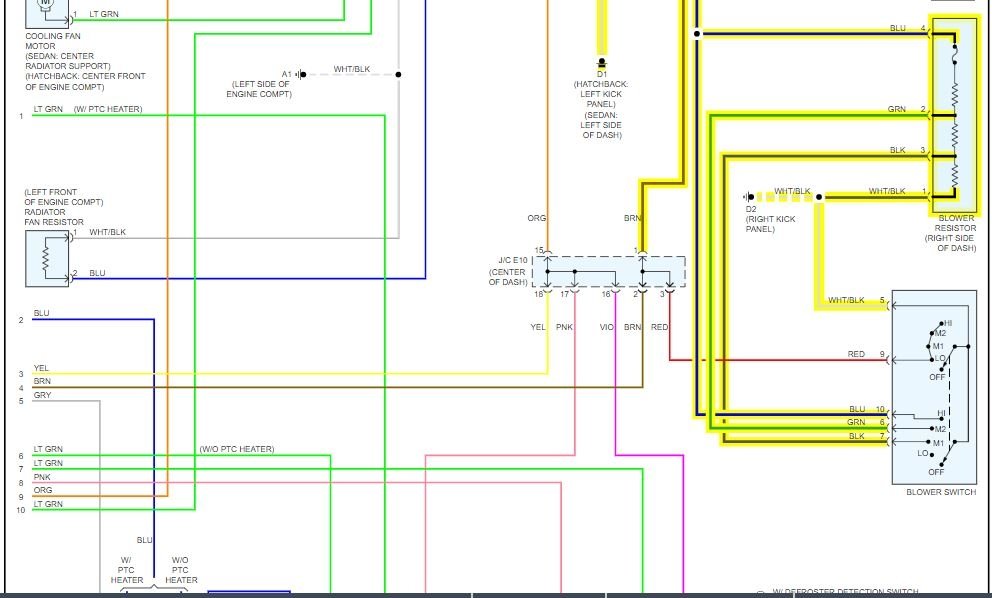Click GRN pin 2 label at blower resistor
This screenshot has height=598, width=992.
(x=896, y=109)
